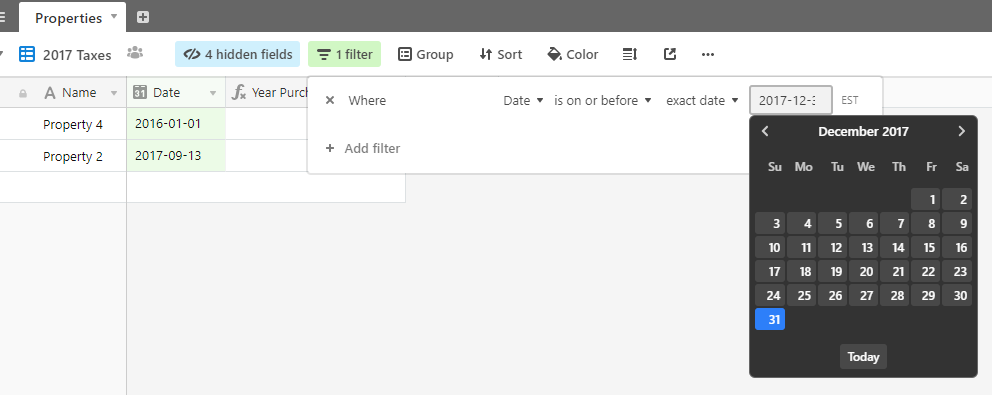Remove the Date filter condition
992x395 pixels.
[330, 100]
